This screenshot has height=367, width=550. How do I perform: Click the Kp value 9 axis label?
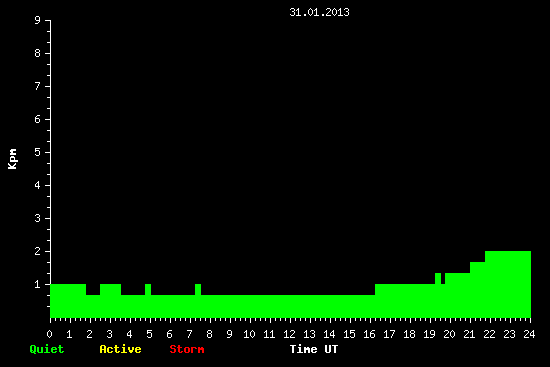(38, 20)
